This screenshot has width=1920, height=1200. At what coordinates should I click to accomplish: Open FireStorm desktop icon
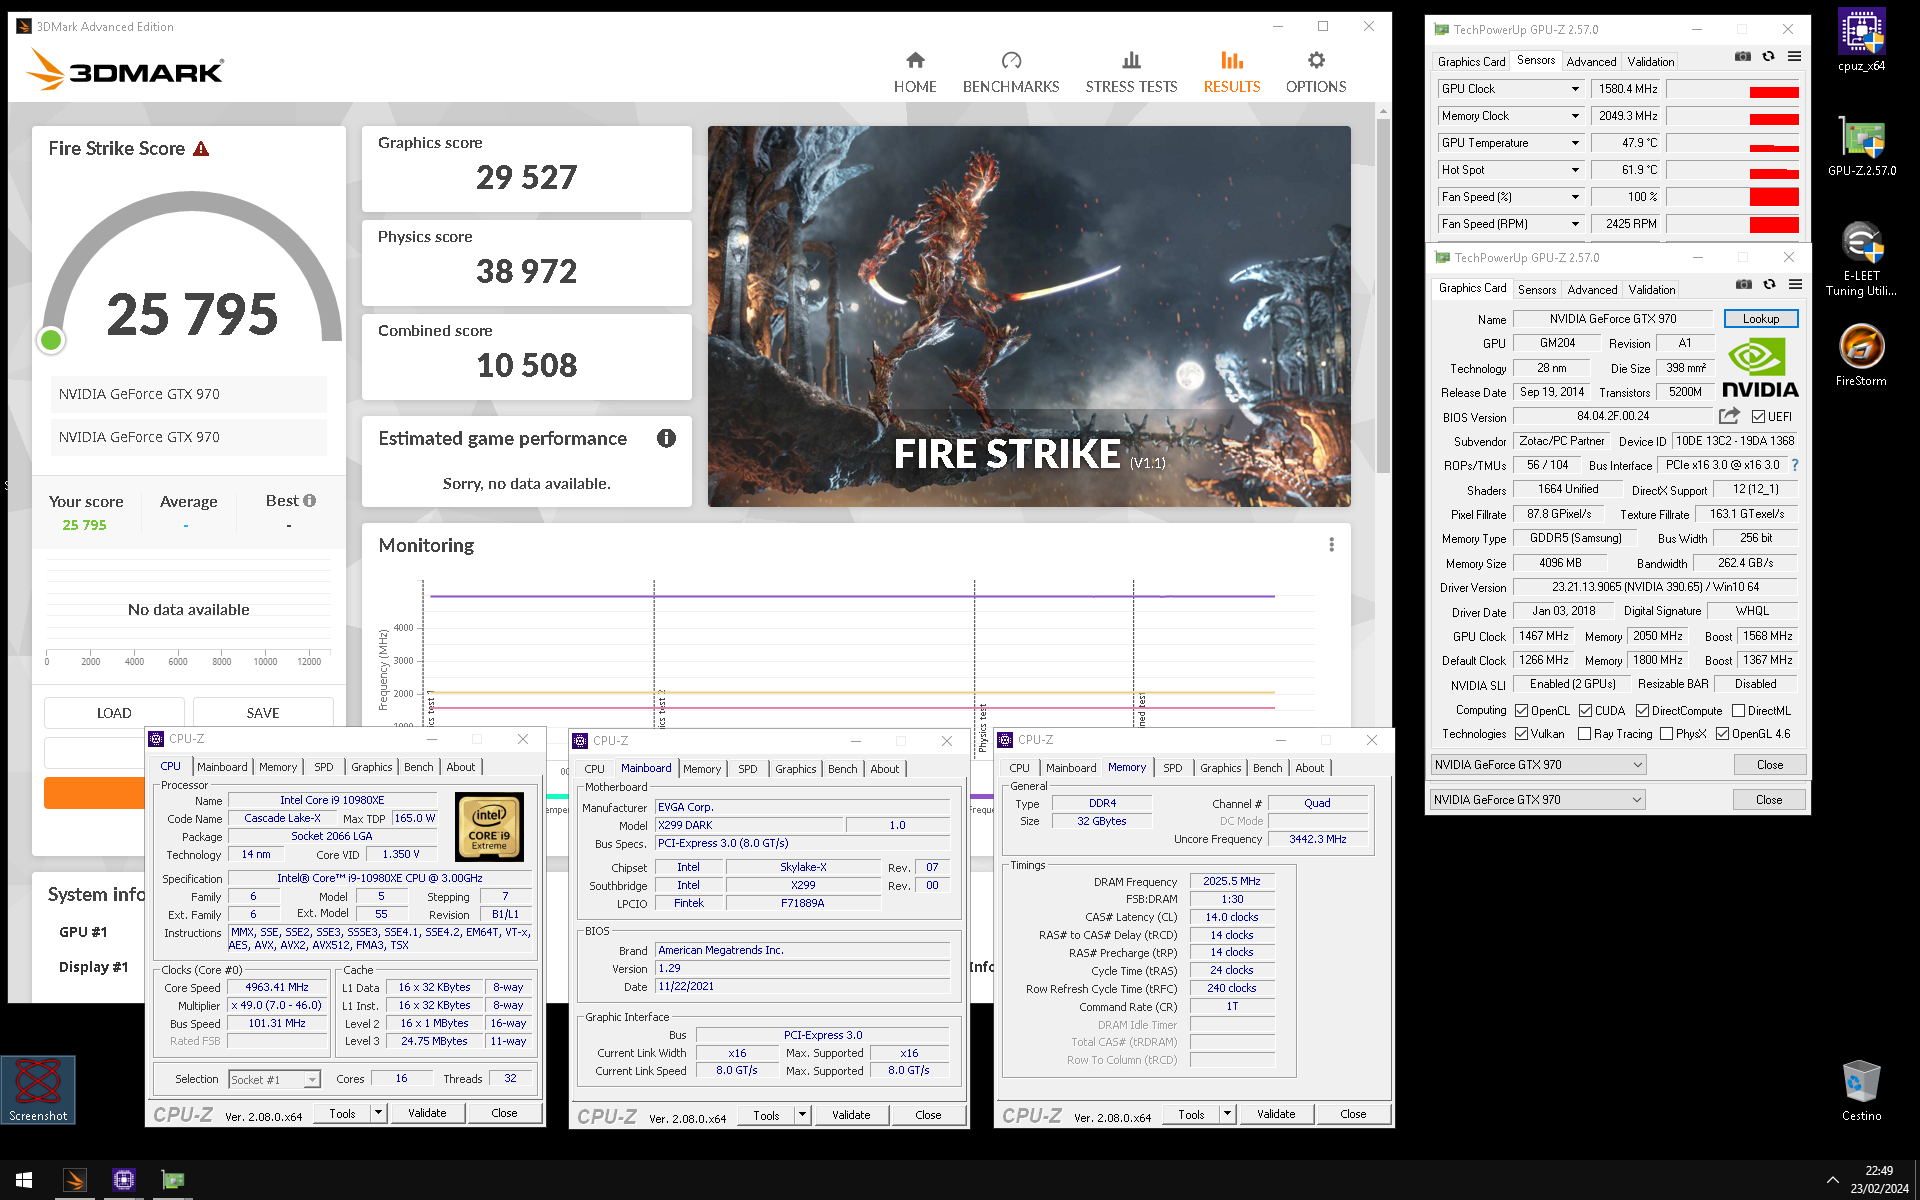click(1861, 355)
